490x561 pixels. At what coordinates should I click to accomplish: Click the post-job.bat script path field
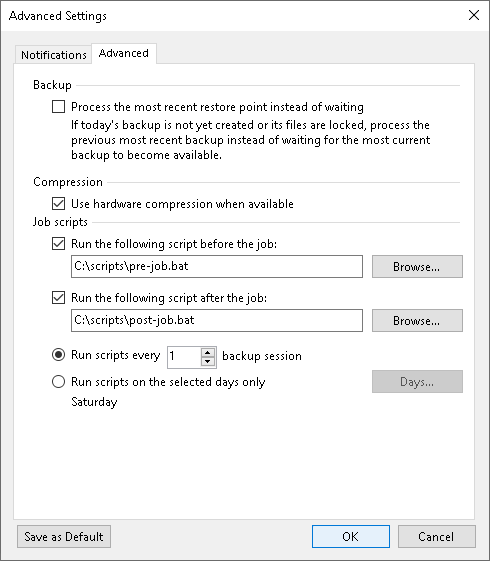tap(217, 320)
